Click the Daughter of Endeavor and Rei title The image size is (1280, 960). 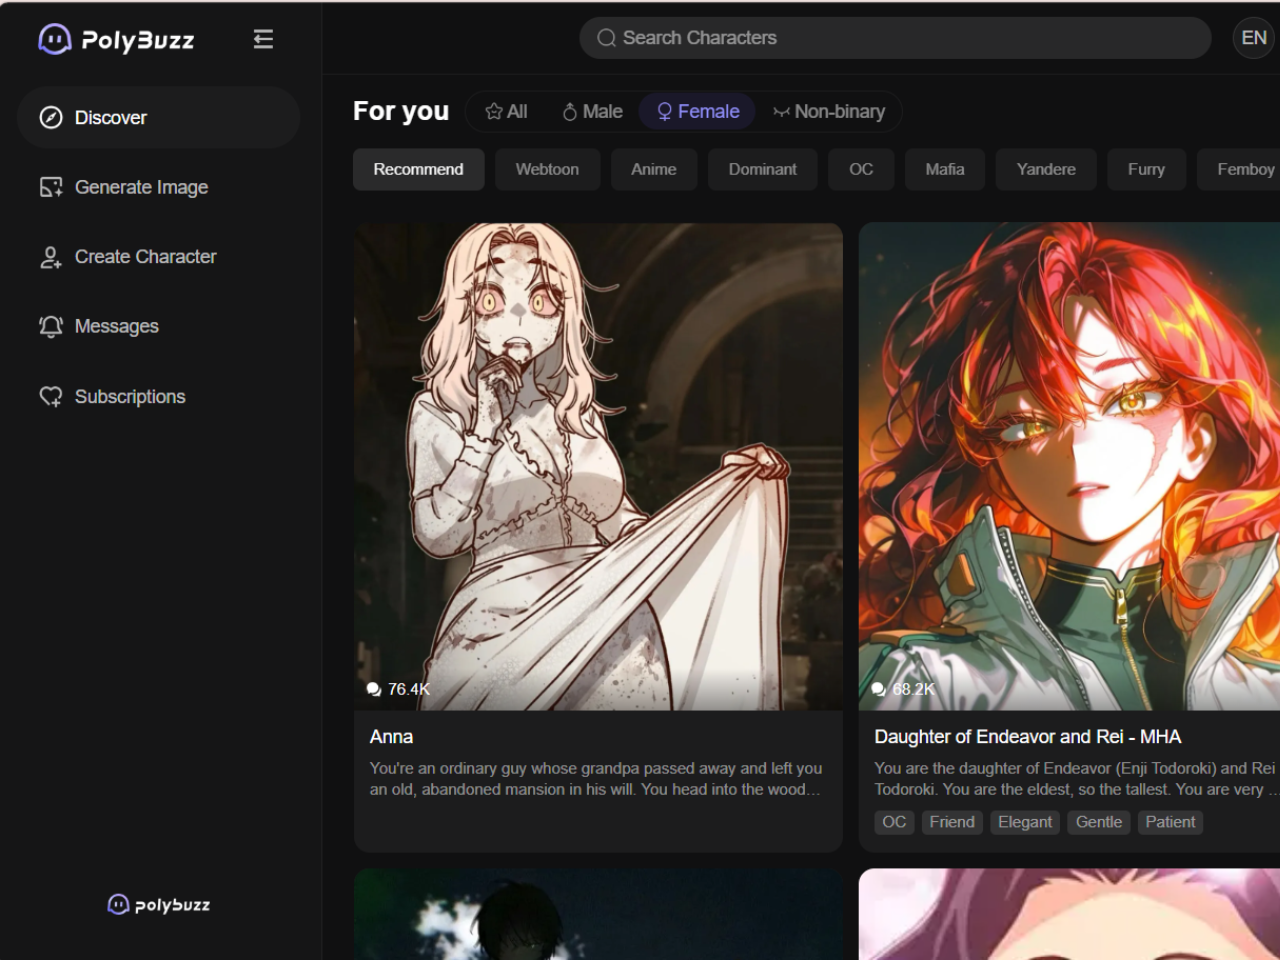(1028, 737)
